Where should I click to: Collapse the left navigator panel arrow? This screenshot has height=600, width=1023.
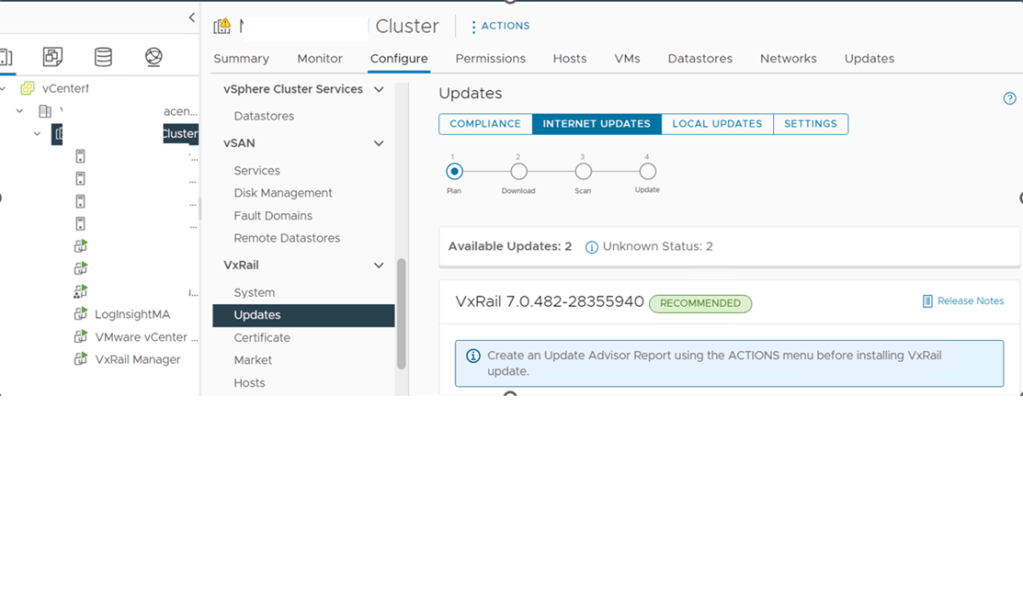coord(192,18)
